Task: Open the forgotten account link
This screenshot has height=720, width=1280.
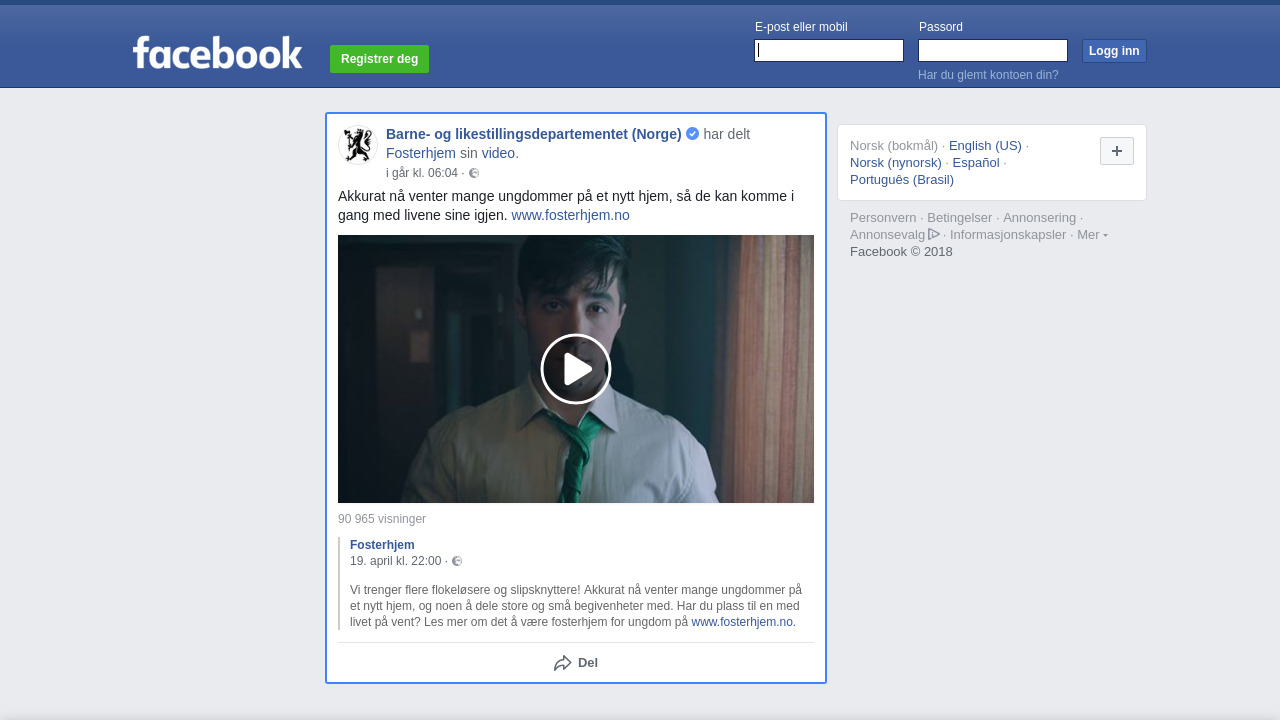Action: tap(988, 75)
